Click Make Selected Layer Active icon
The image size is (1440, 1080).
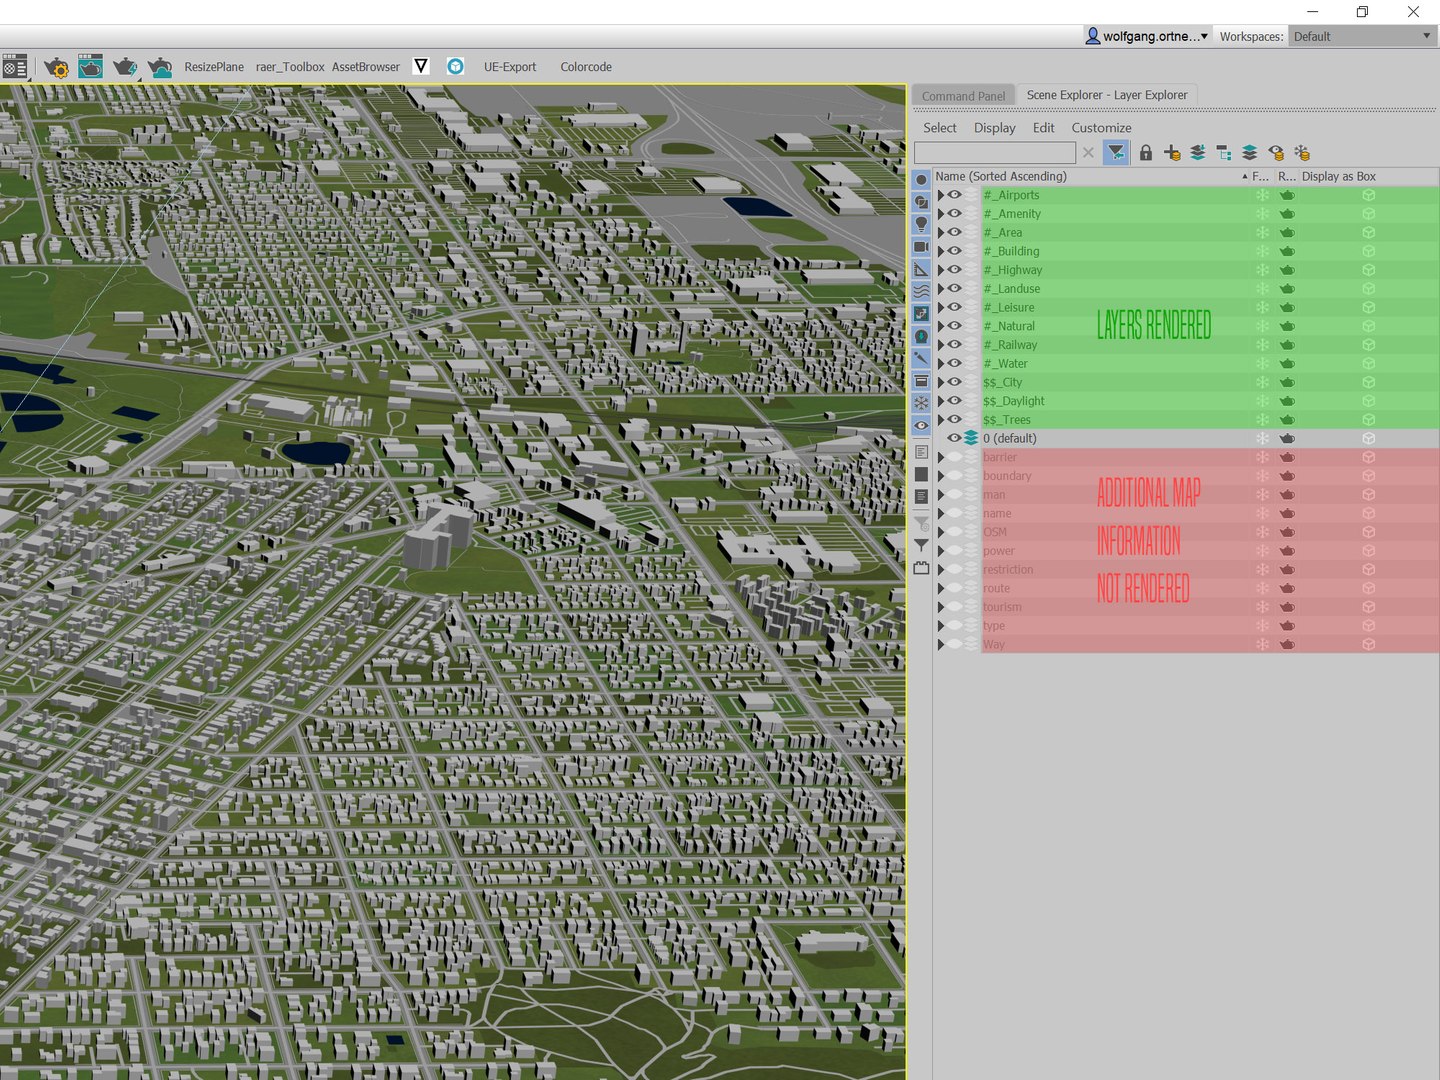point(1250,152)
